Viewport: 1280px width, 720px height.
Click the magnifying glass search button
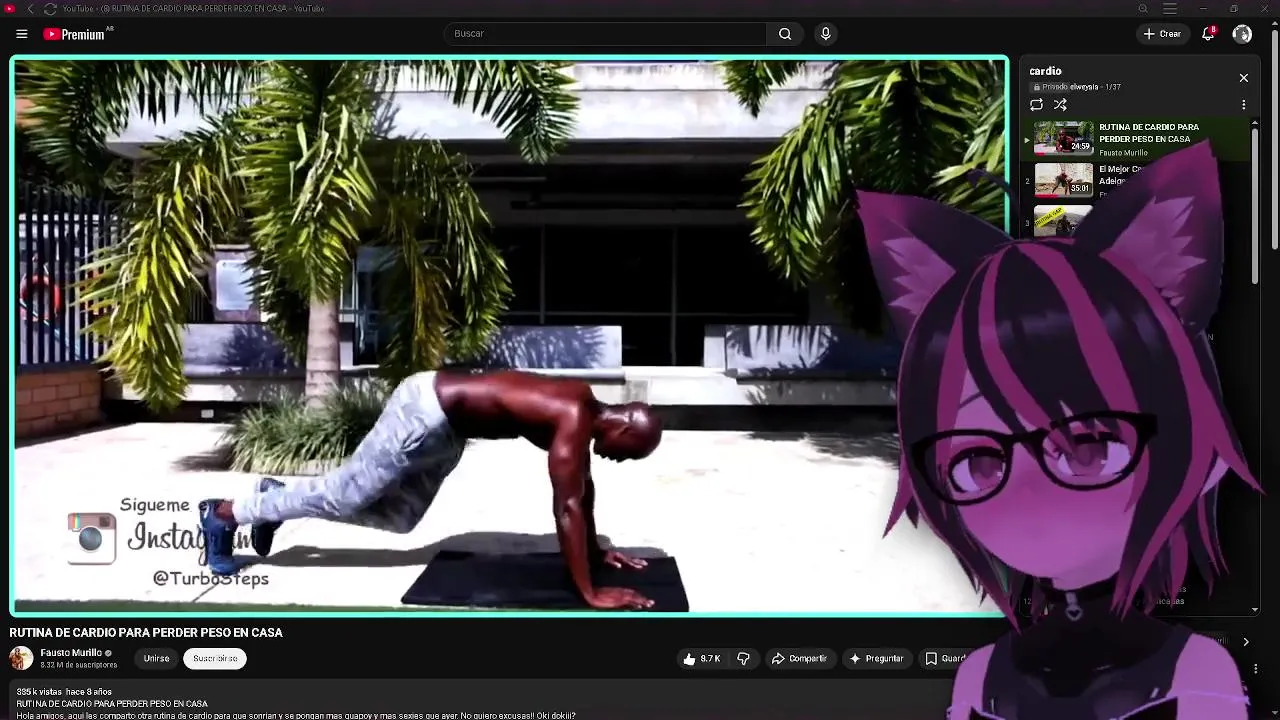click(x=785, y=34)
